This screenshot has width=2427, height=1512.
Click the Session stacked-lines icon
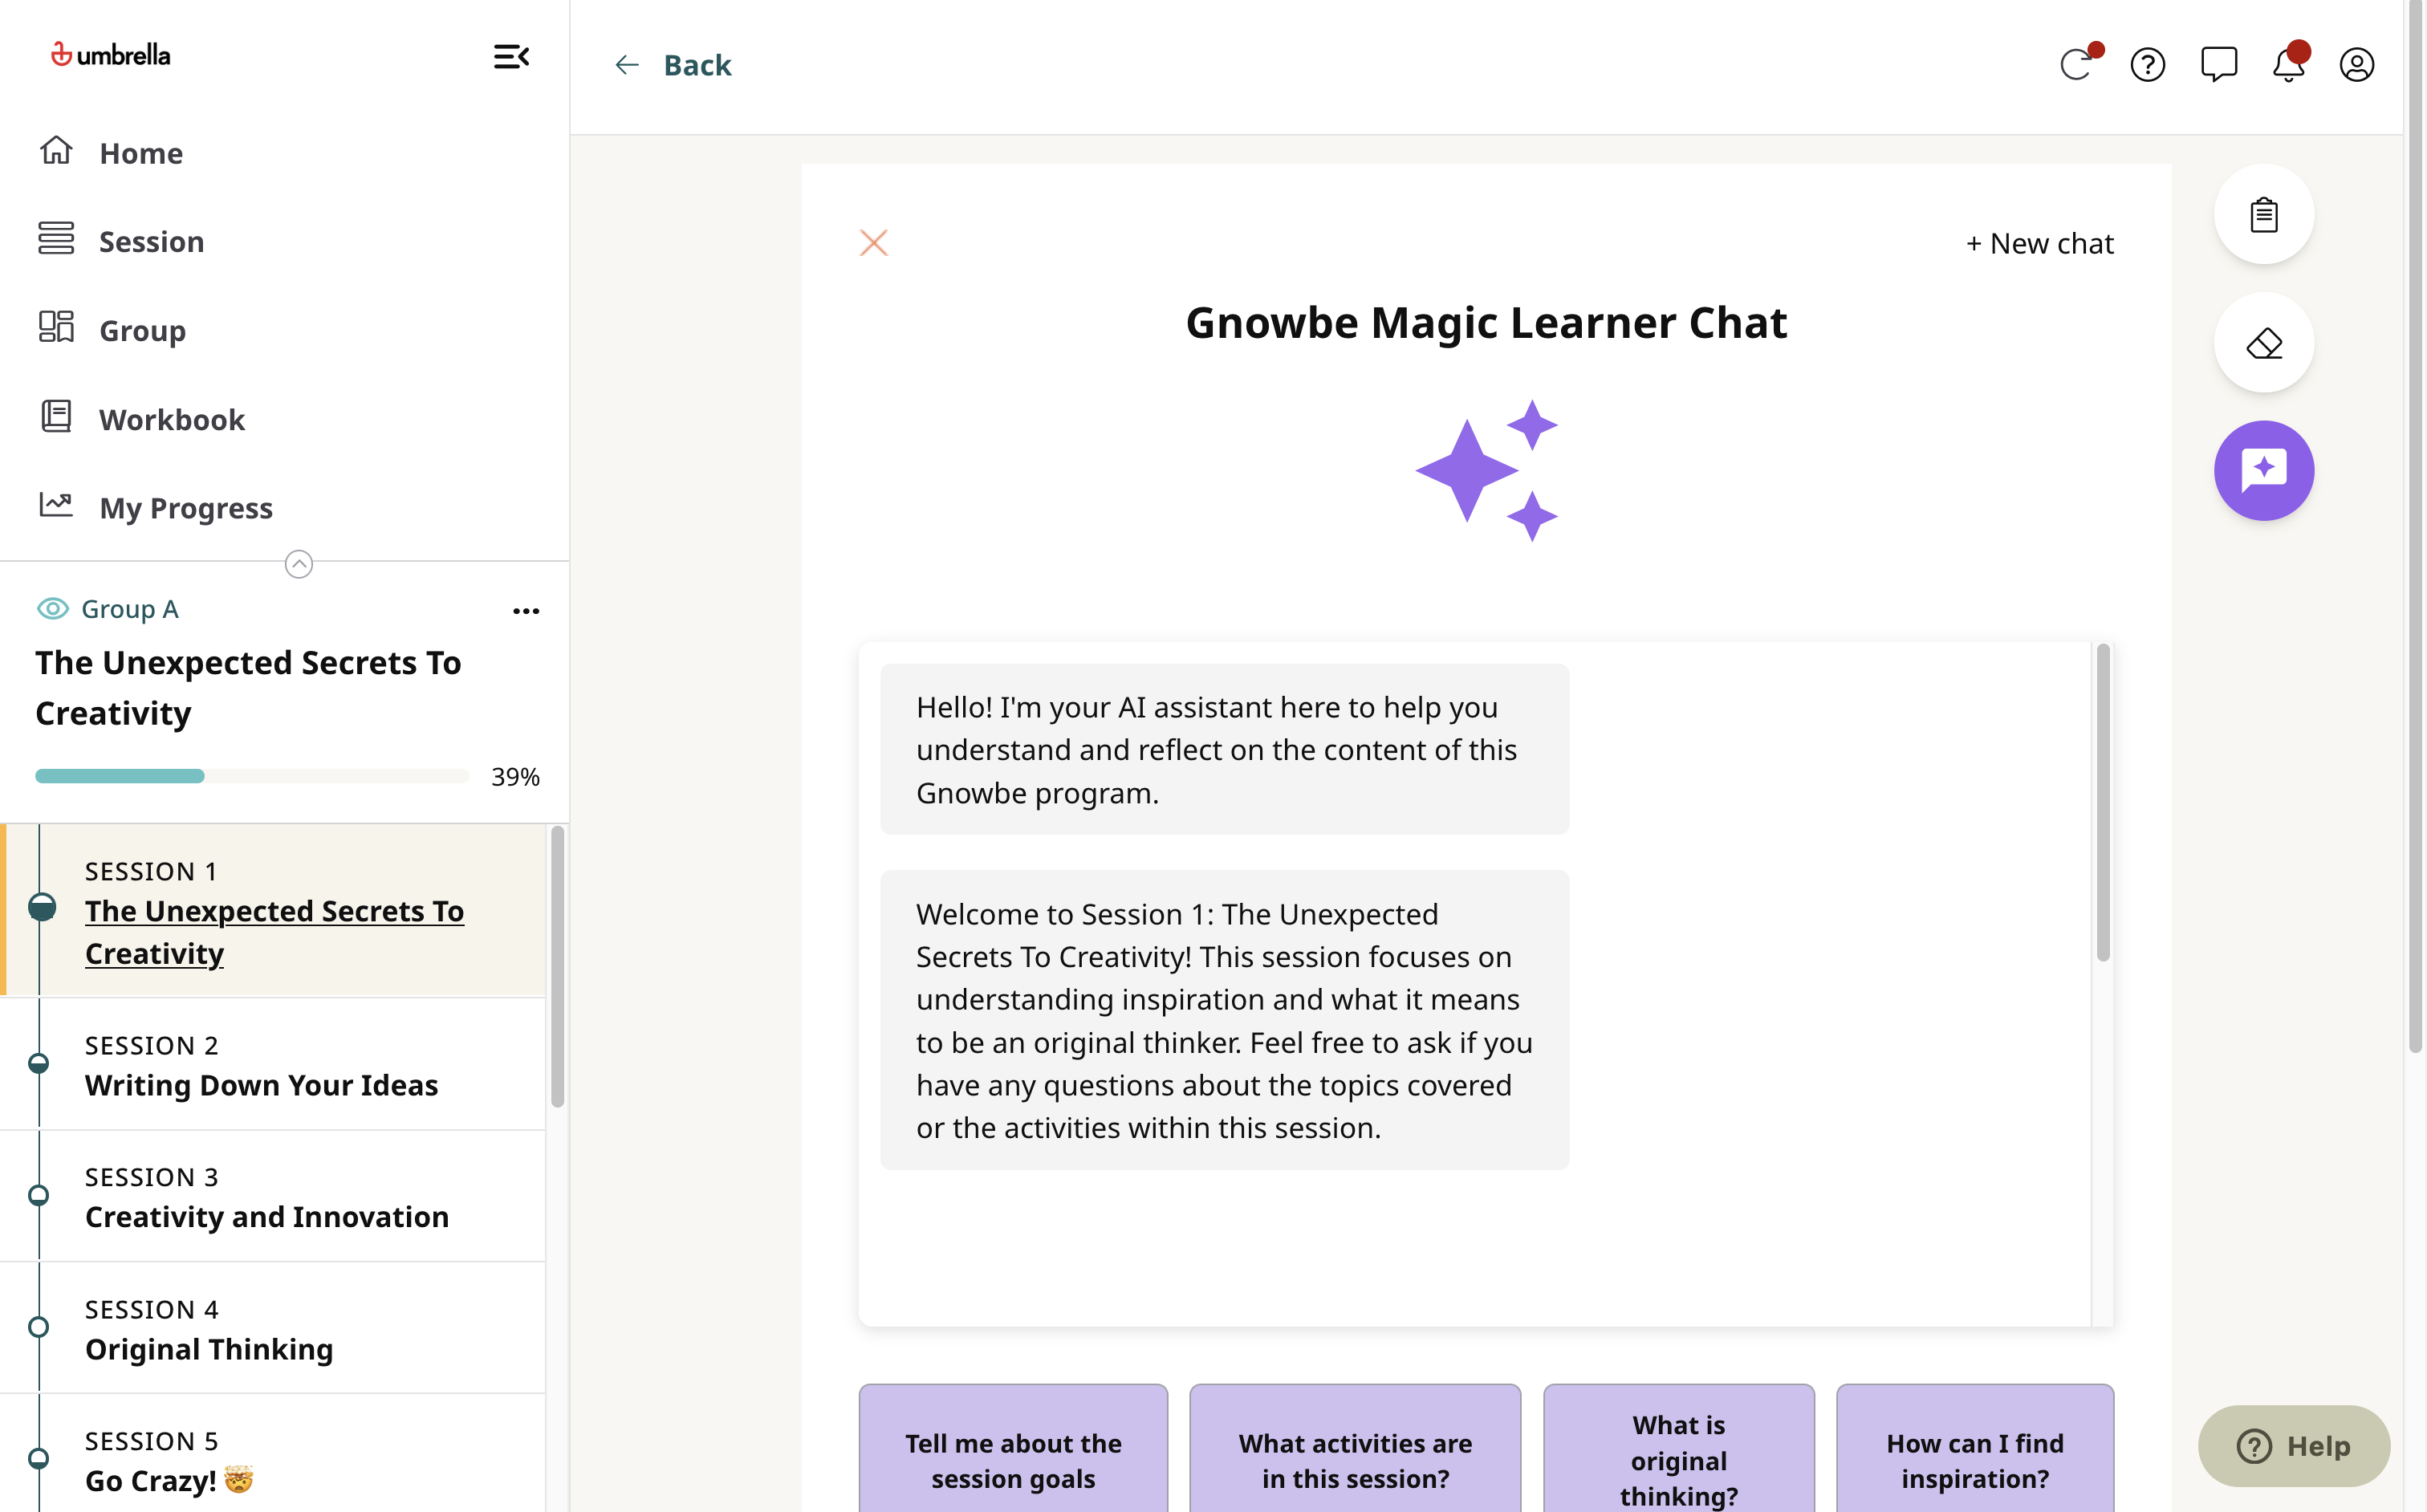tap(56, 238)
